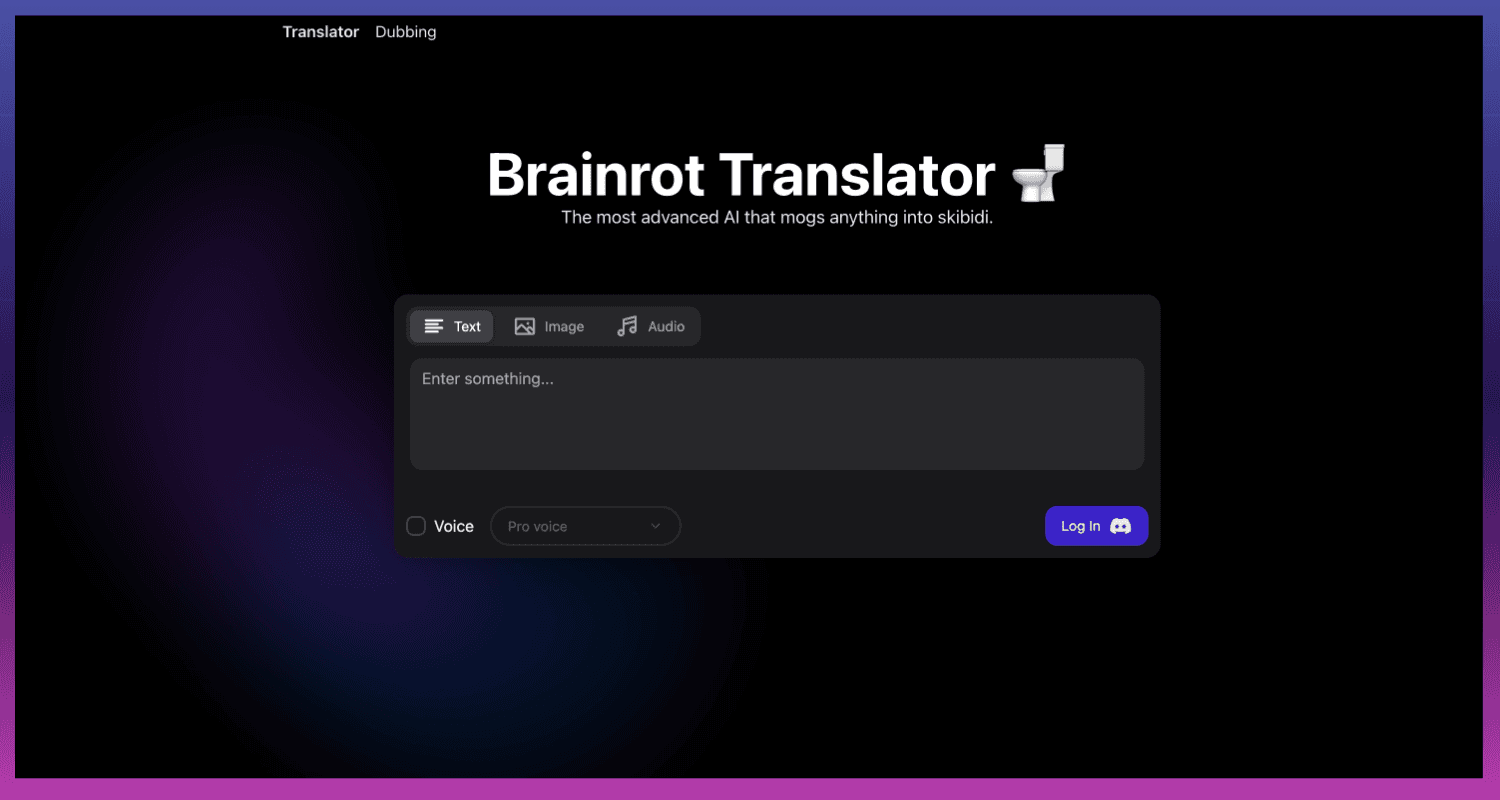The height and width of the screenshot is (800, 1500).
Task: Click the Voice label next to checkbox
Action: (454, 526)
